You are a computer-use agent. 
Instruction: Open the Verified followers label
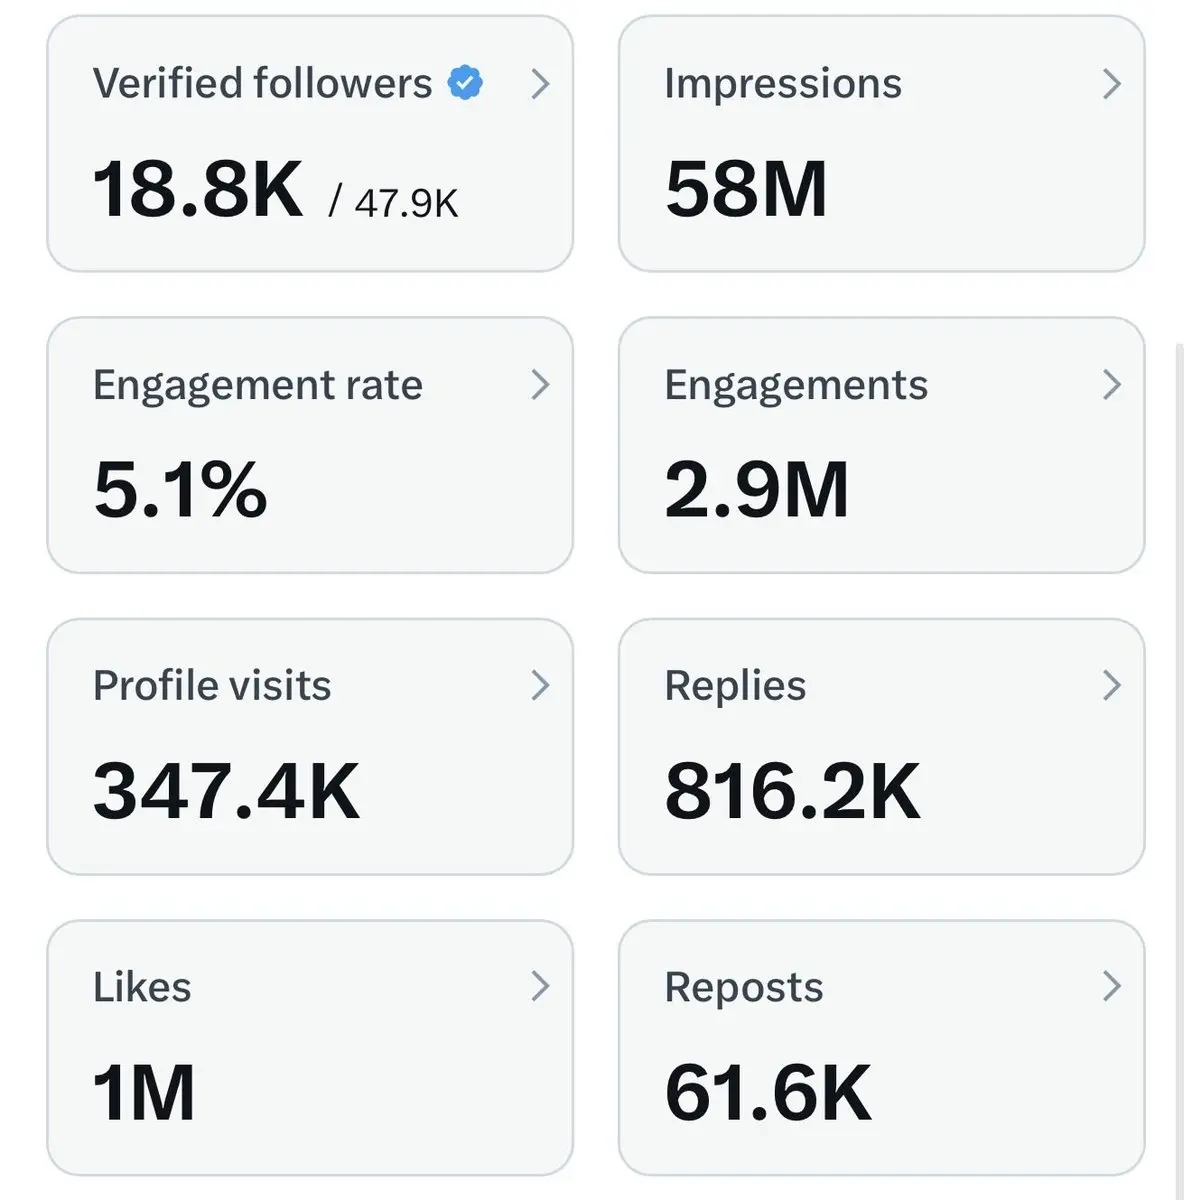[x=262, y=84]
